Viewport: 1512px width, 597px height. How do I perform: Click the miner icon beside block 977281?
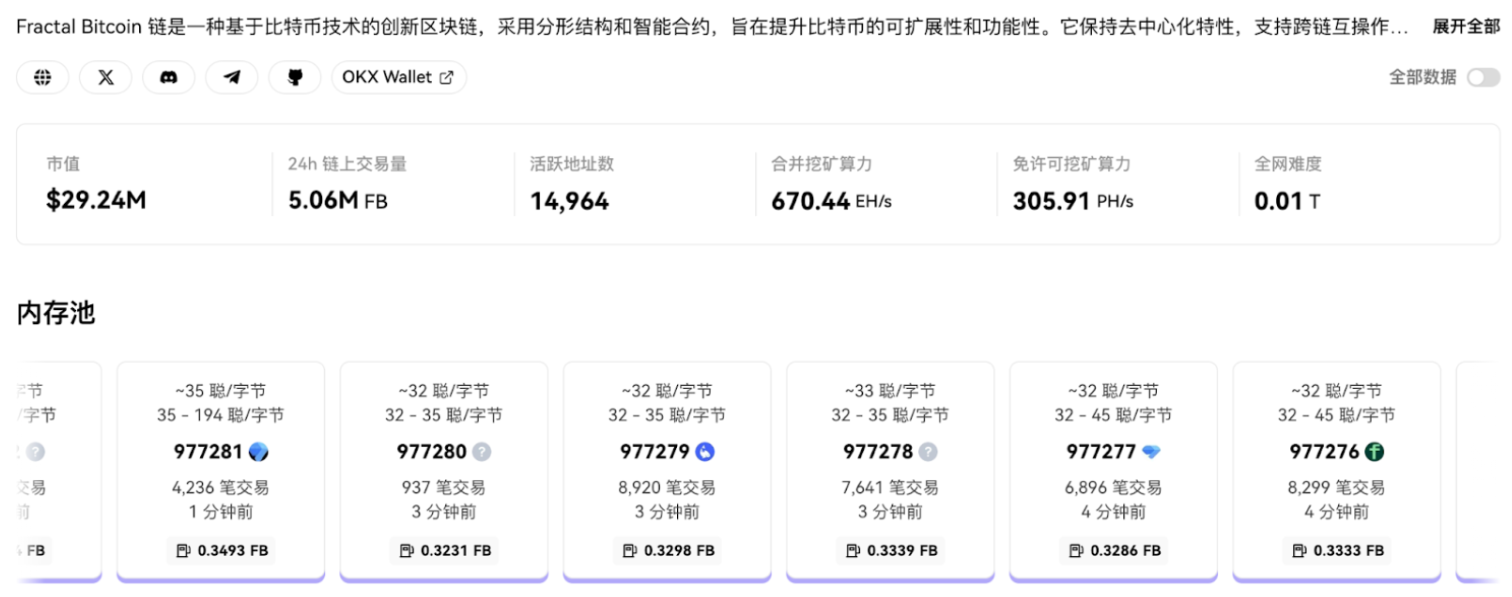point(258,452)
